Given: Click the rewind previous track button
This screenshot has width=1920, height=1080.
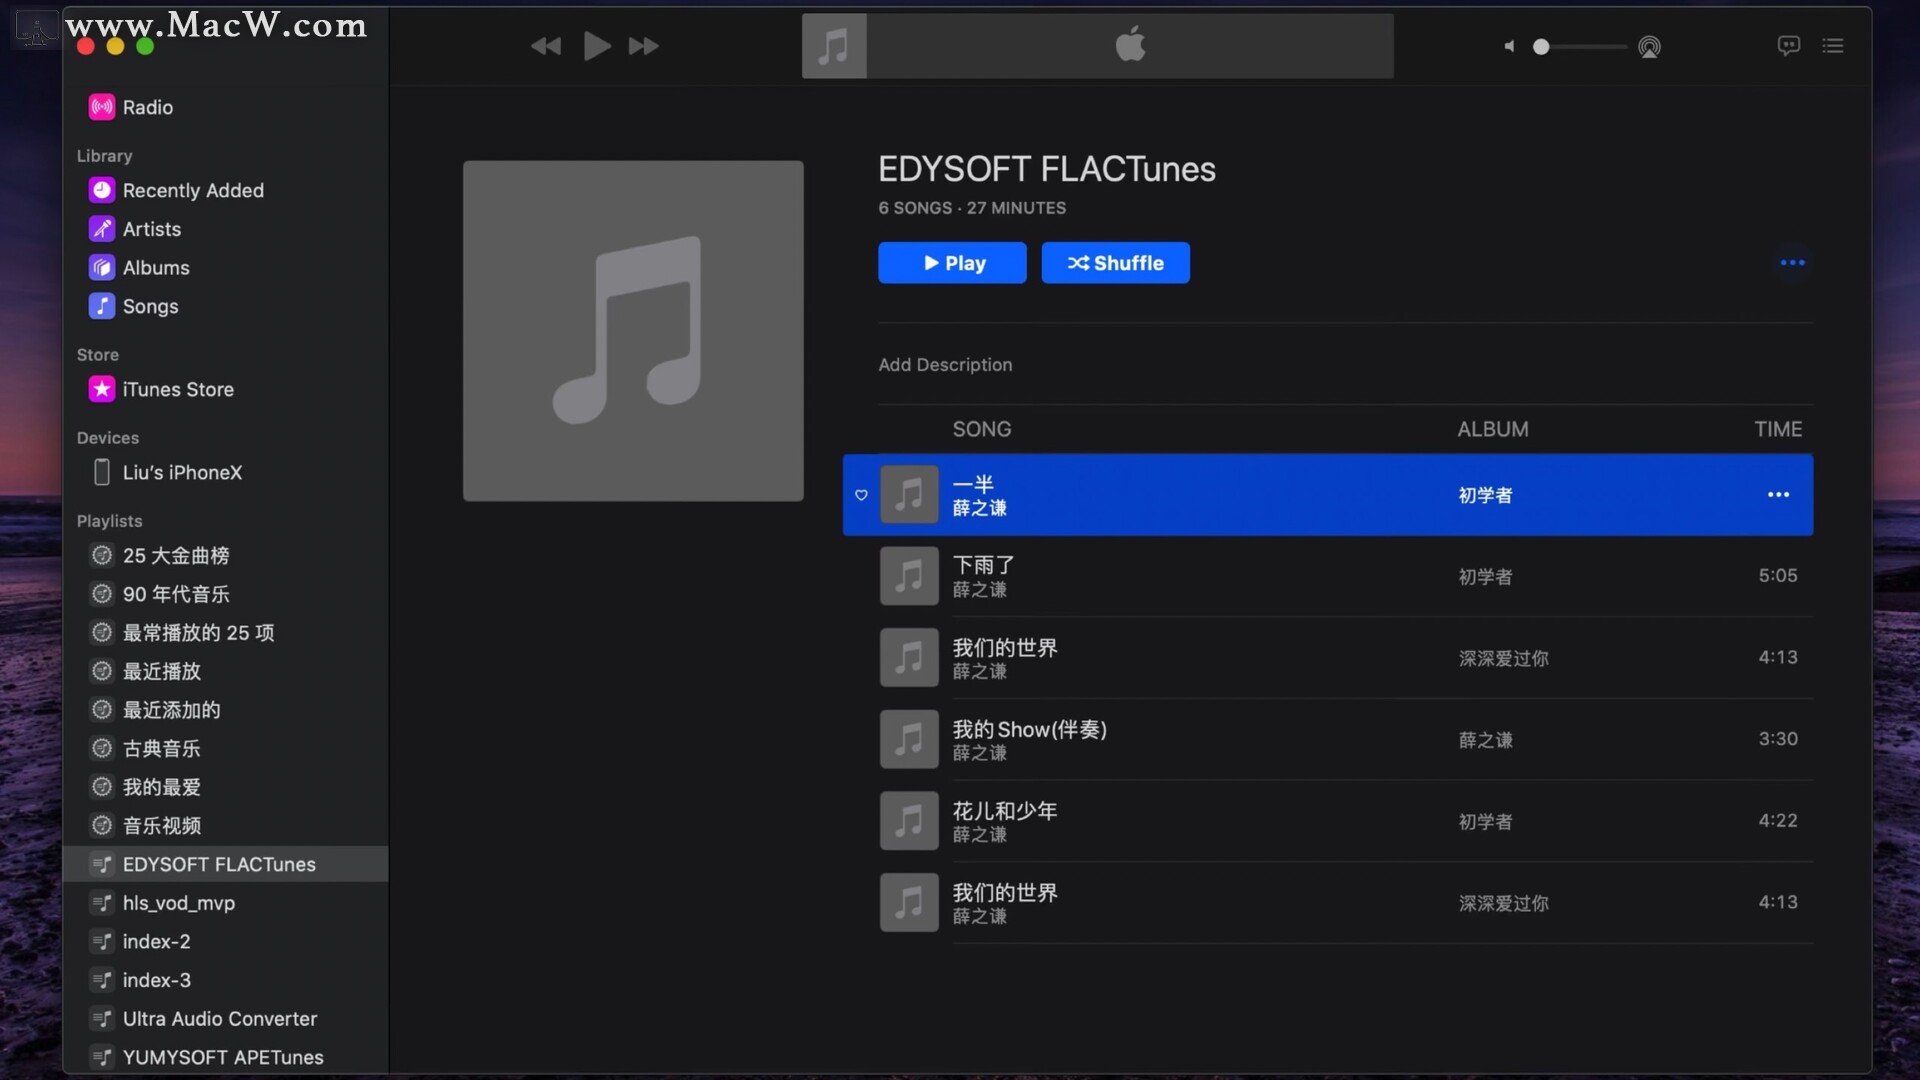Looking at the screenshot, I should 546,46.
